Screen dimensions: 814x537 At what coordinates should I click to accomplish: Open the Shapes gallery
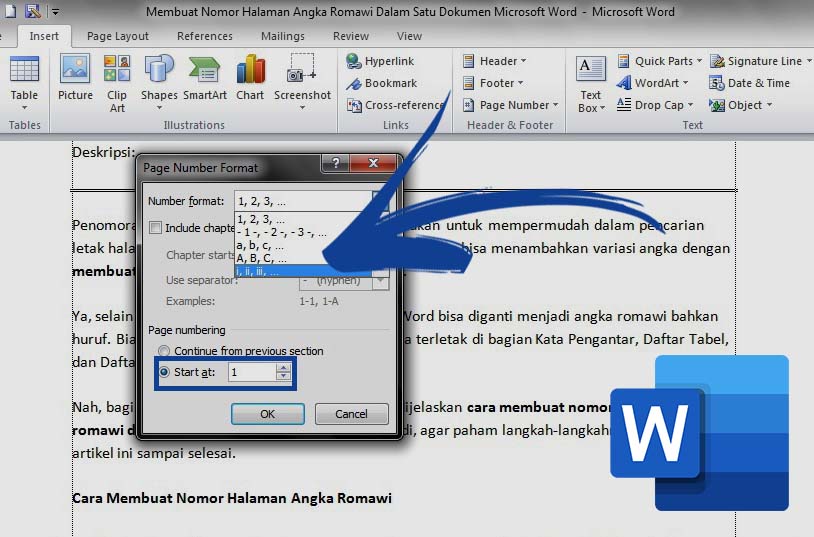click(159, 83)
